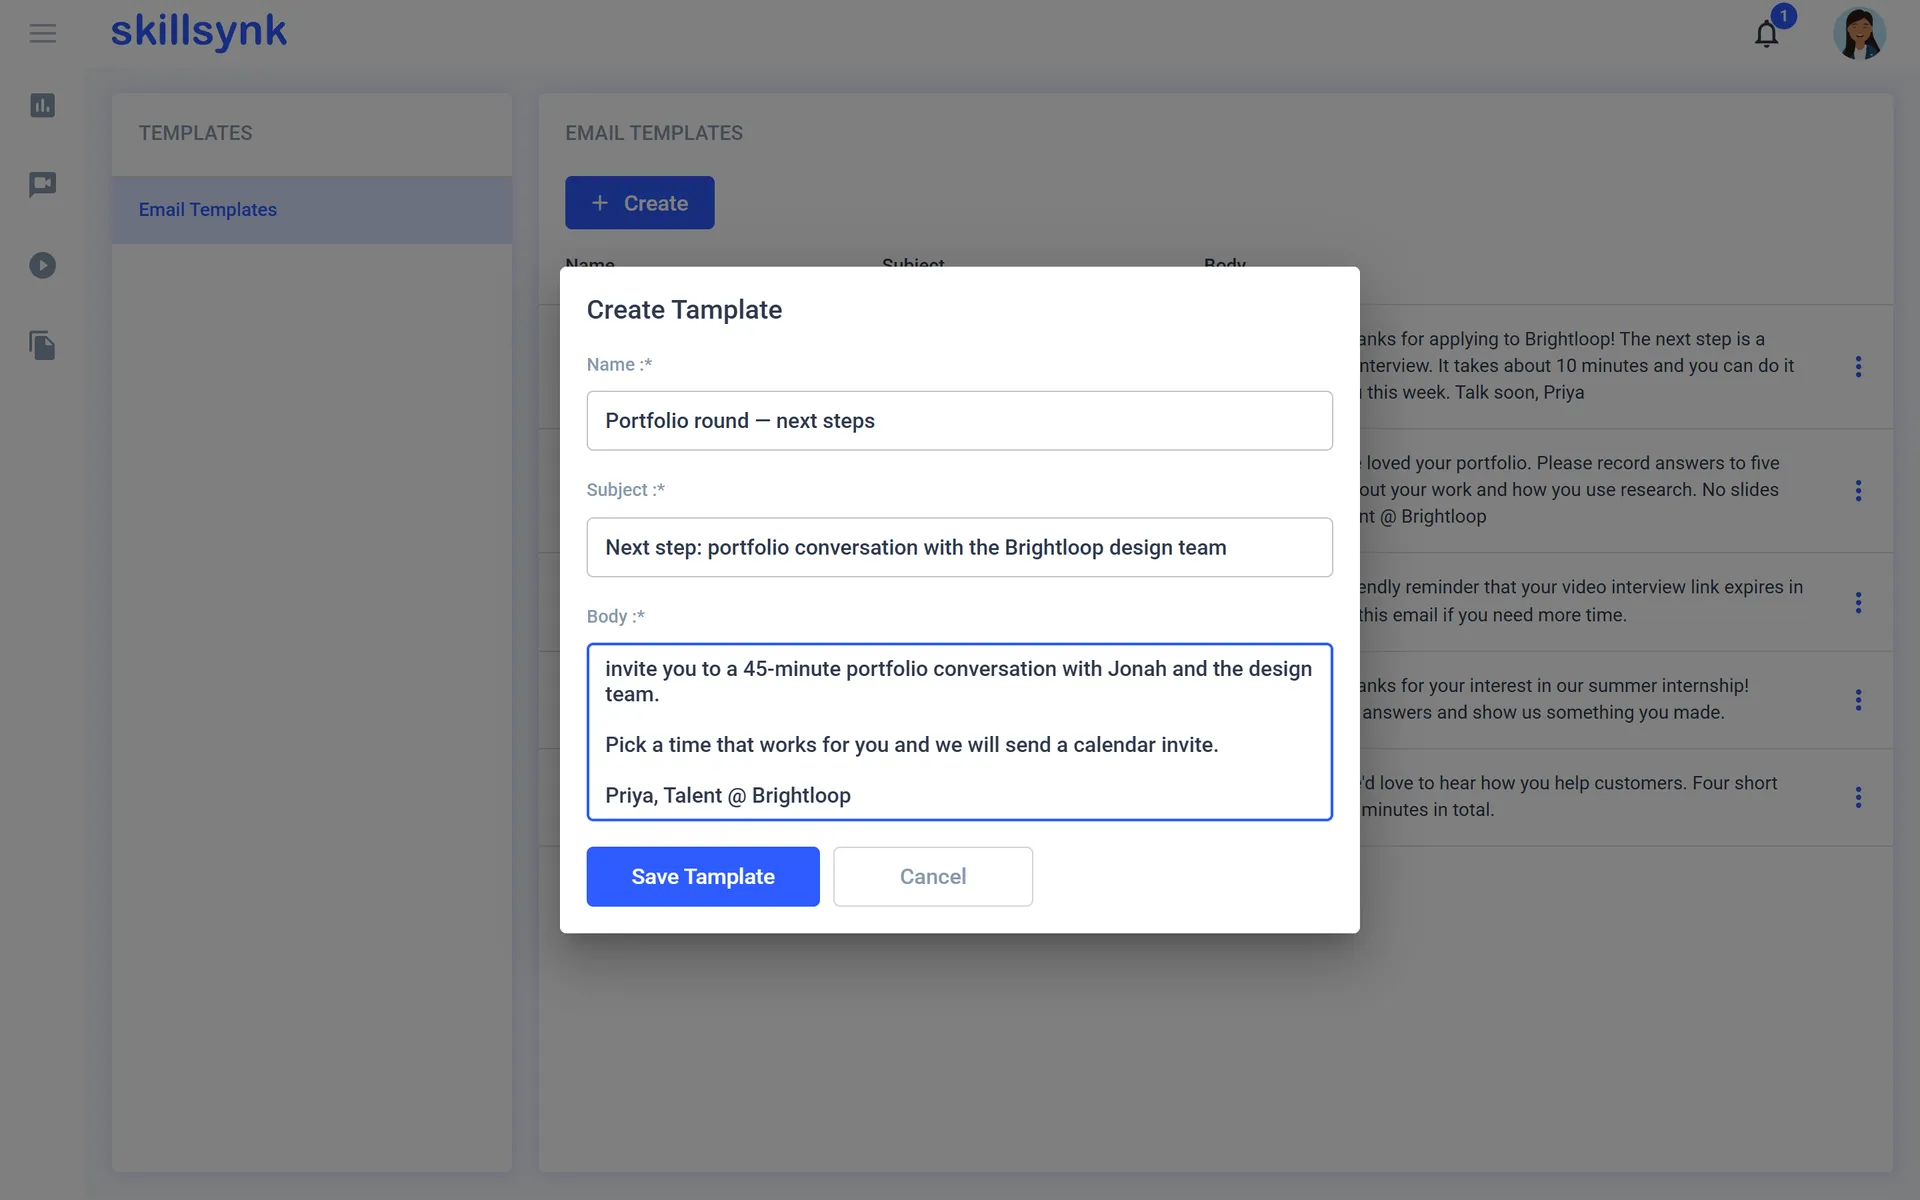Click the 'TEMPLATES' panel heading
Image resolution: width=1920 pixels, height=1200 pixels.
coord(195,133)
